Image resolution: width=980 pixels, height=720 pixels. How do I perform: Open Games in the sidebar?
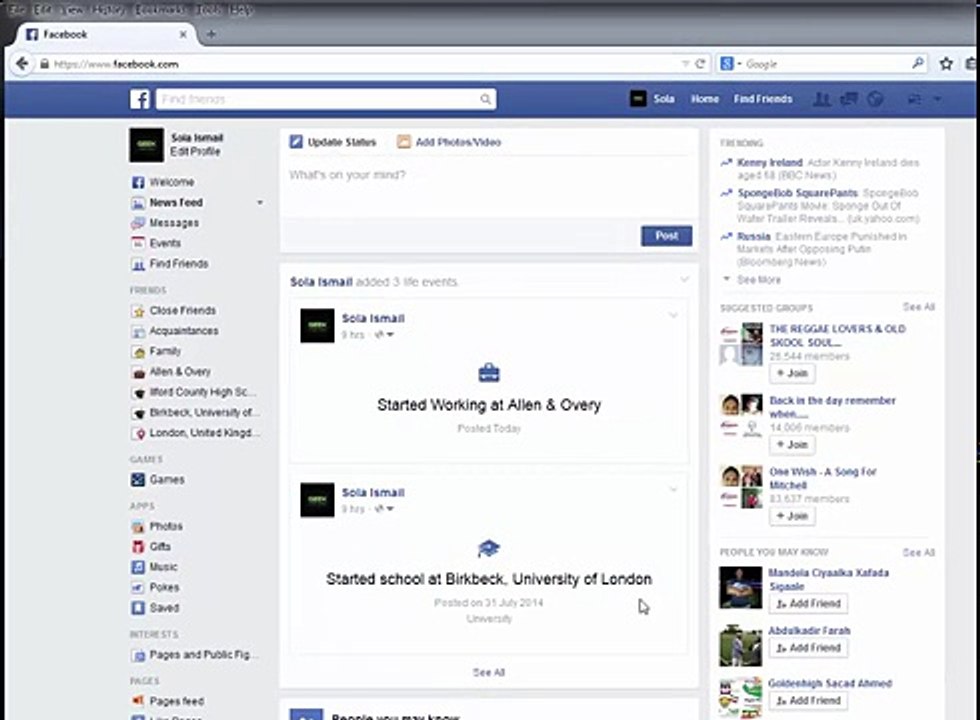(x=158, y=479)
